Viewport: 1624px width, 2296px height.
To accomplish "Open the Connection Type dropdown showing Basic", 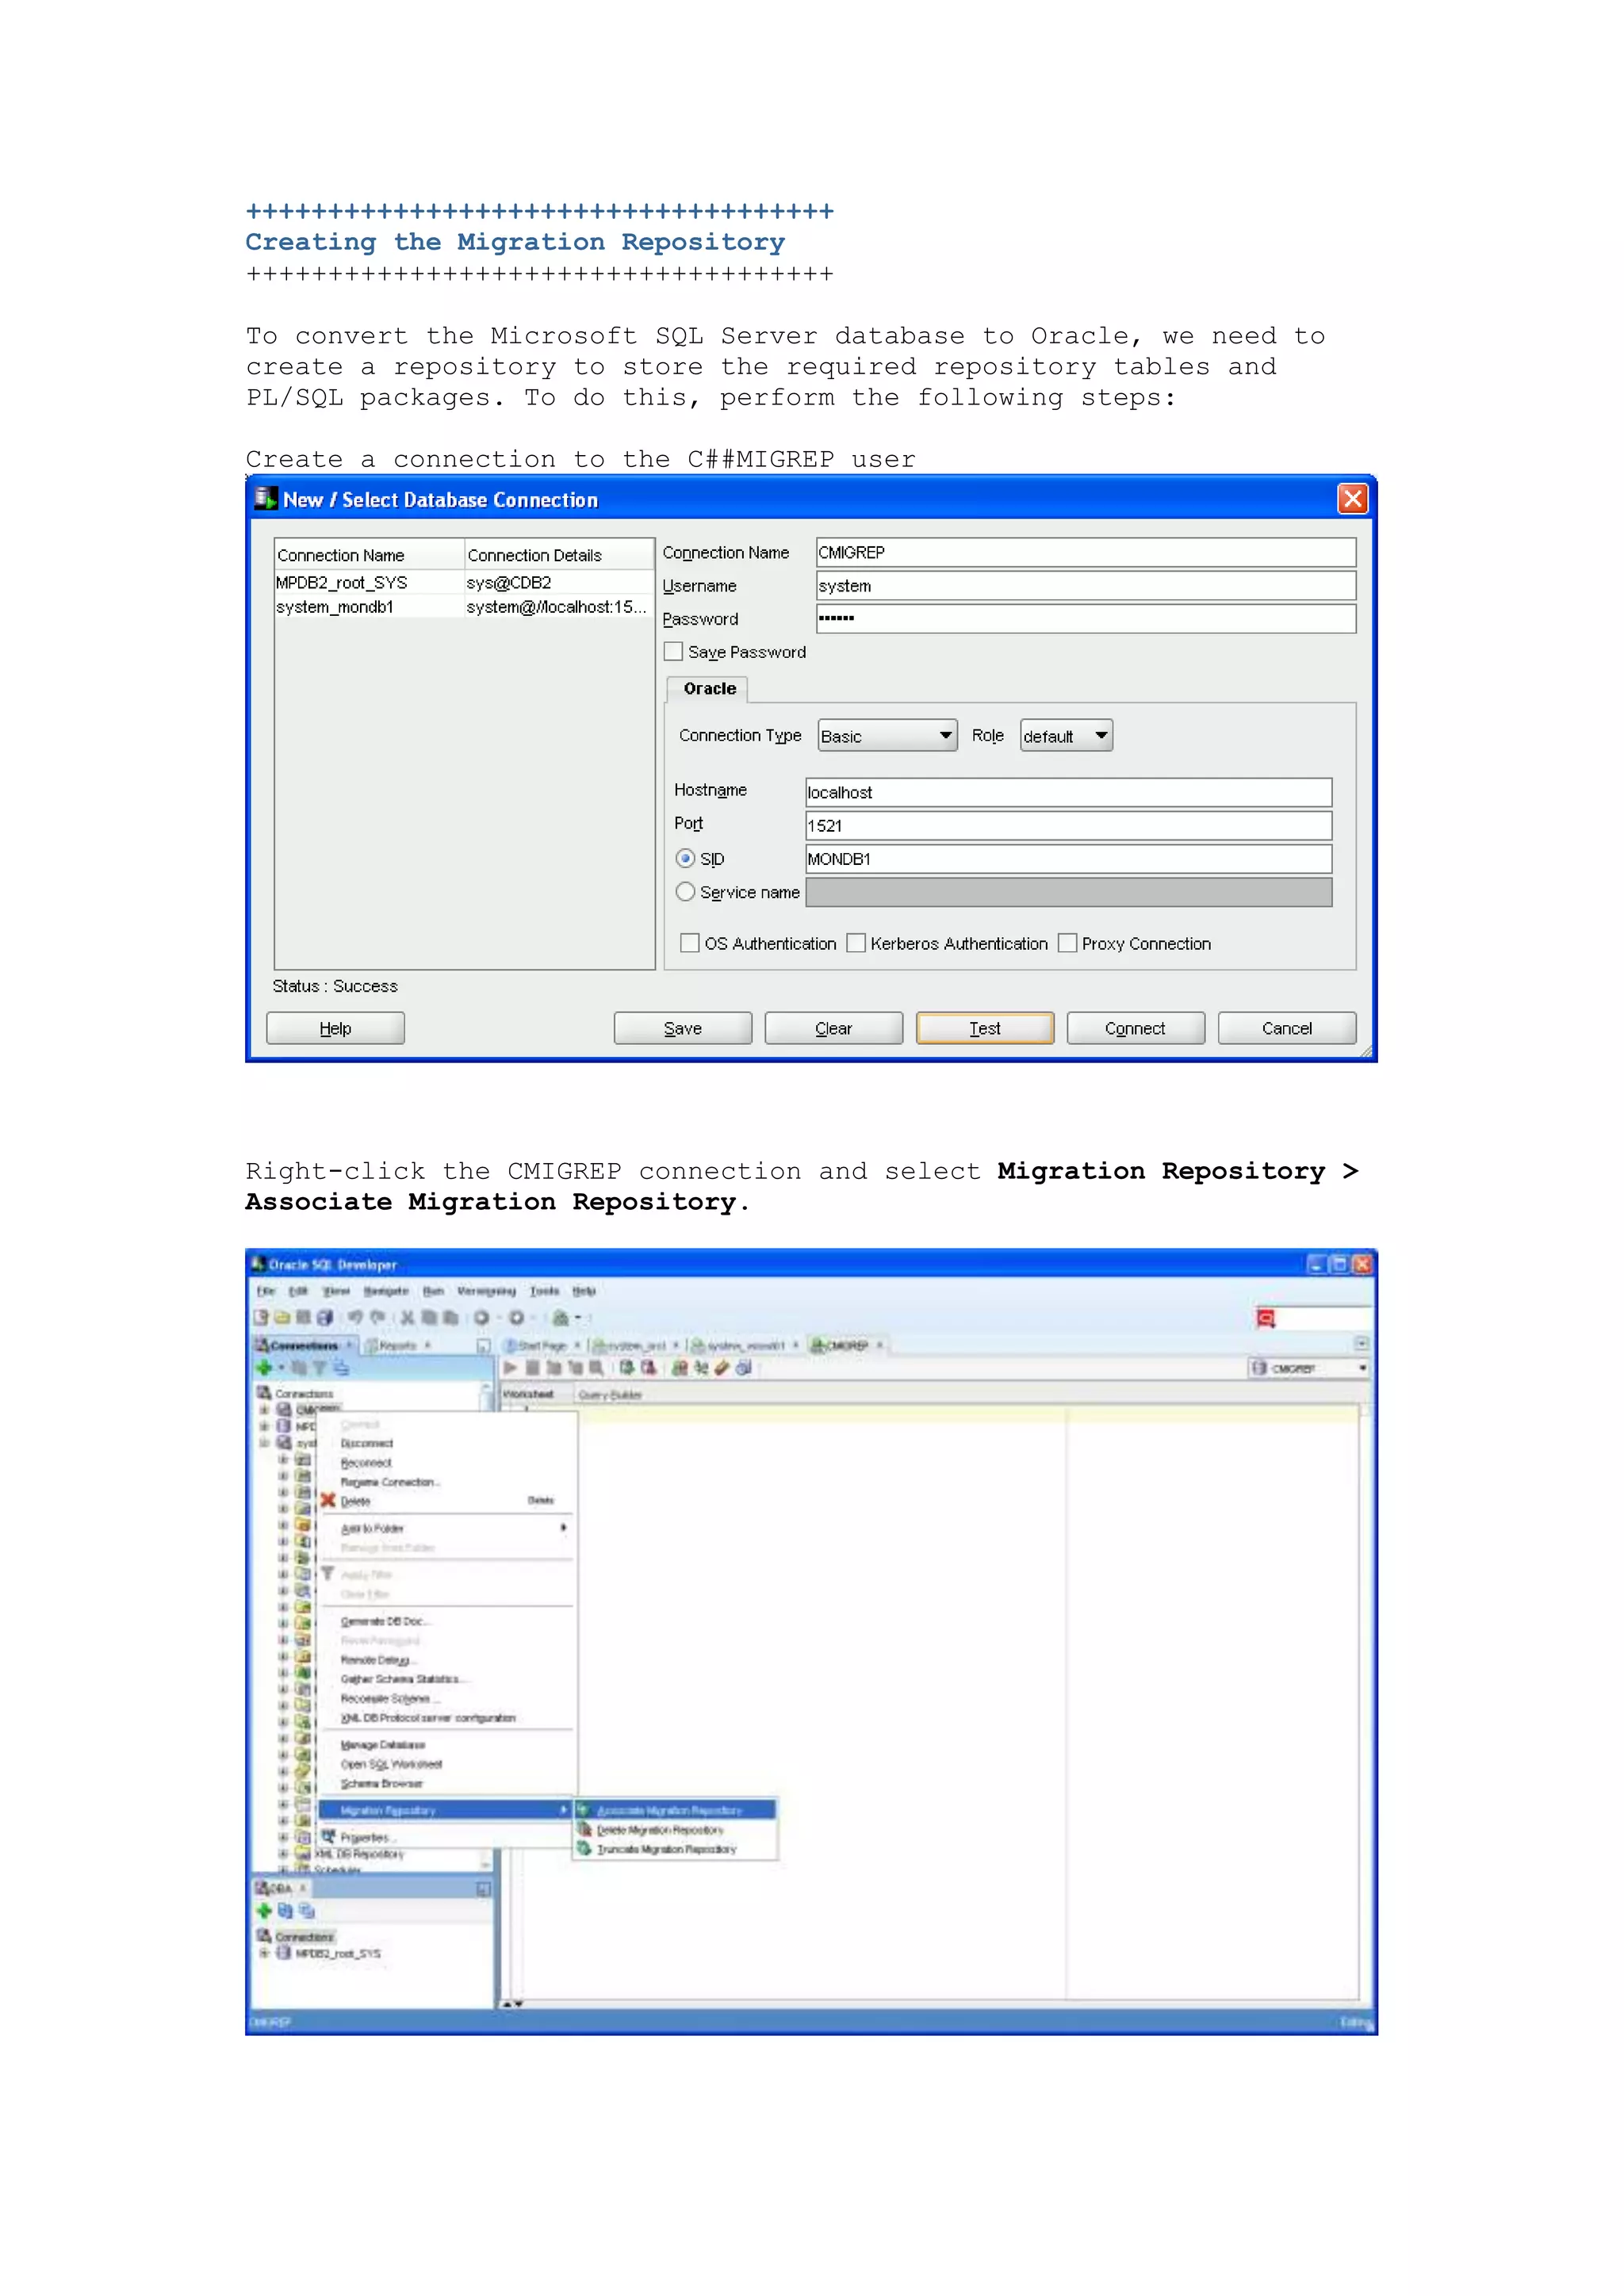I will (887, 736).
